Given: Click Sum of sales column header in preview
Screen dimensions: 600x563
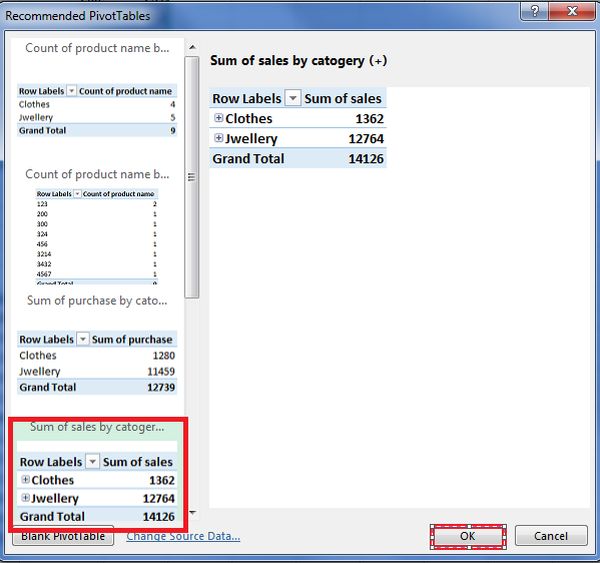Looking at the screenshot, I should [343, 98].
